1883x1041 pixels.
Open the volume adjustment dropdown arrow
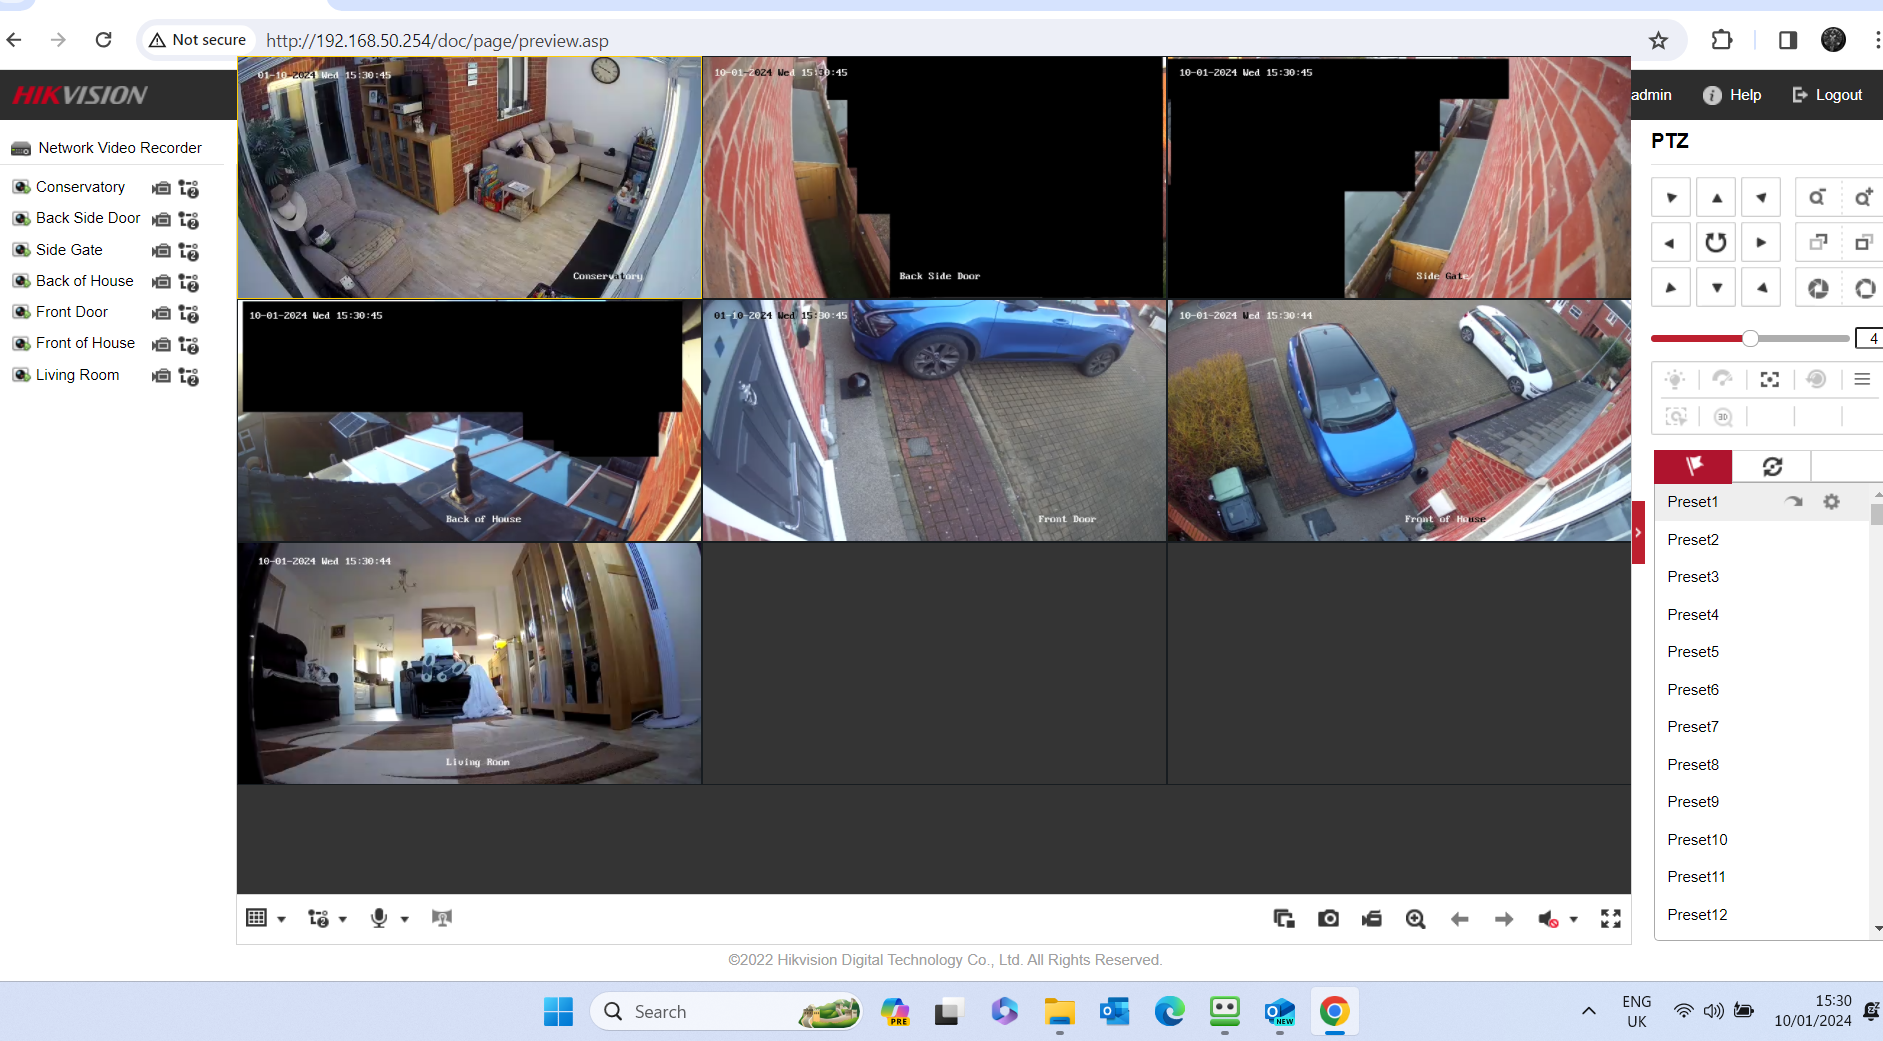click(1572, 918)
